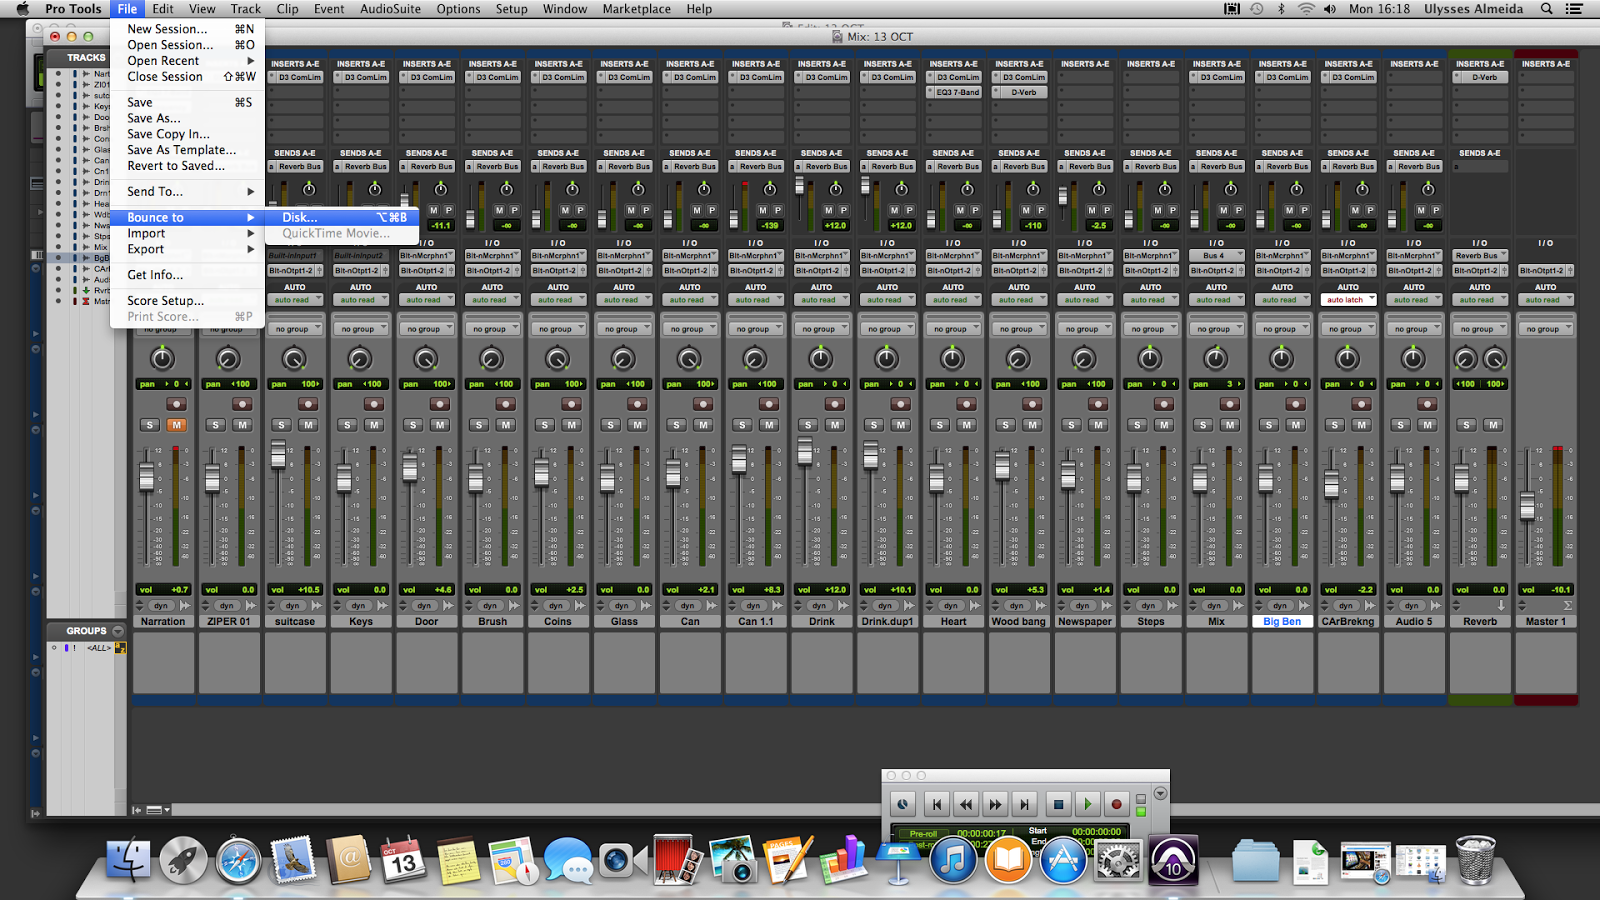Start playback in the transport window
The image size is (1600, 900).
[x=1088, y=804]
